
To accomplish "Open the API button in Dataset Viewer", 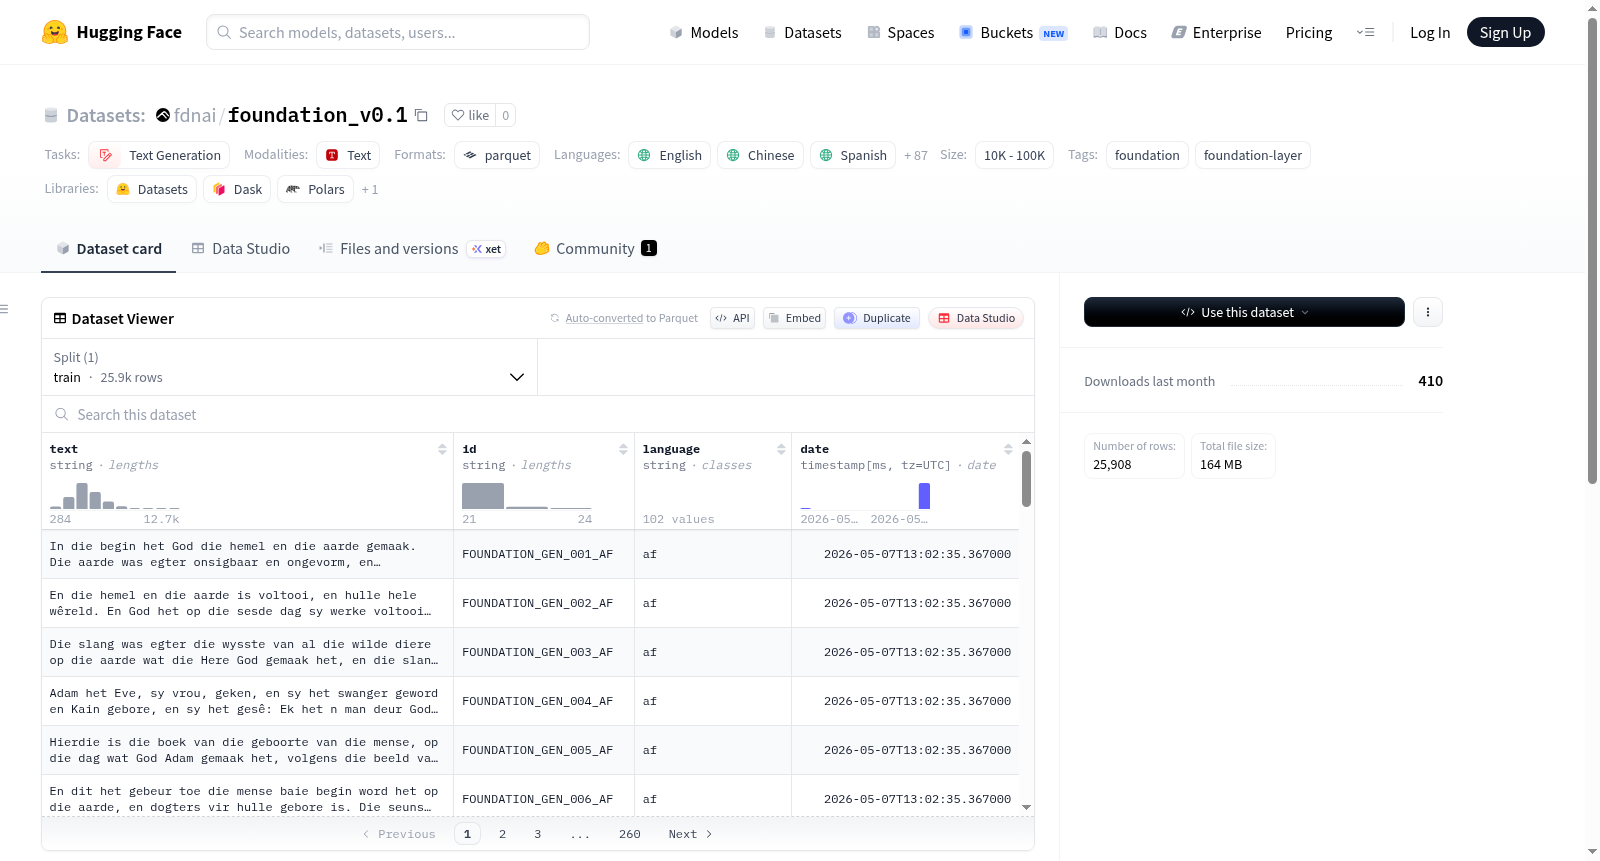I will (x=732, y=318).
